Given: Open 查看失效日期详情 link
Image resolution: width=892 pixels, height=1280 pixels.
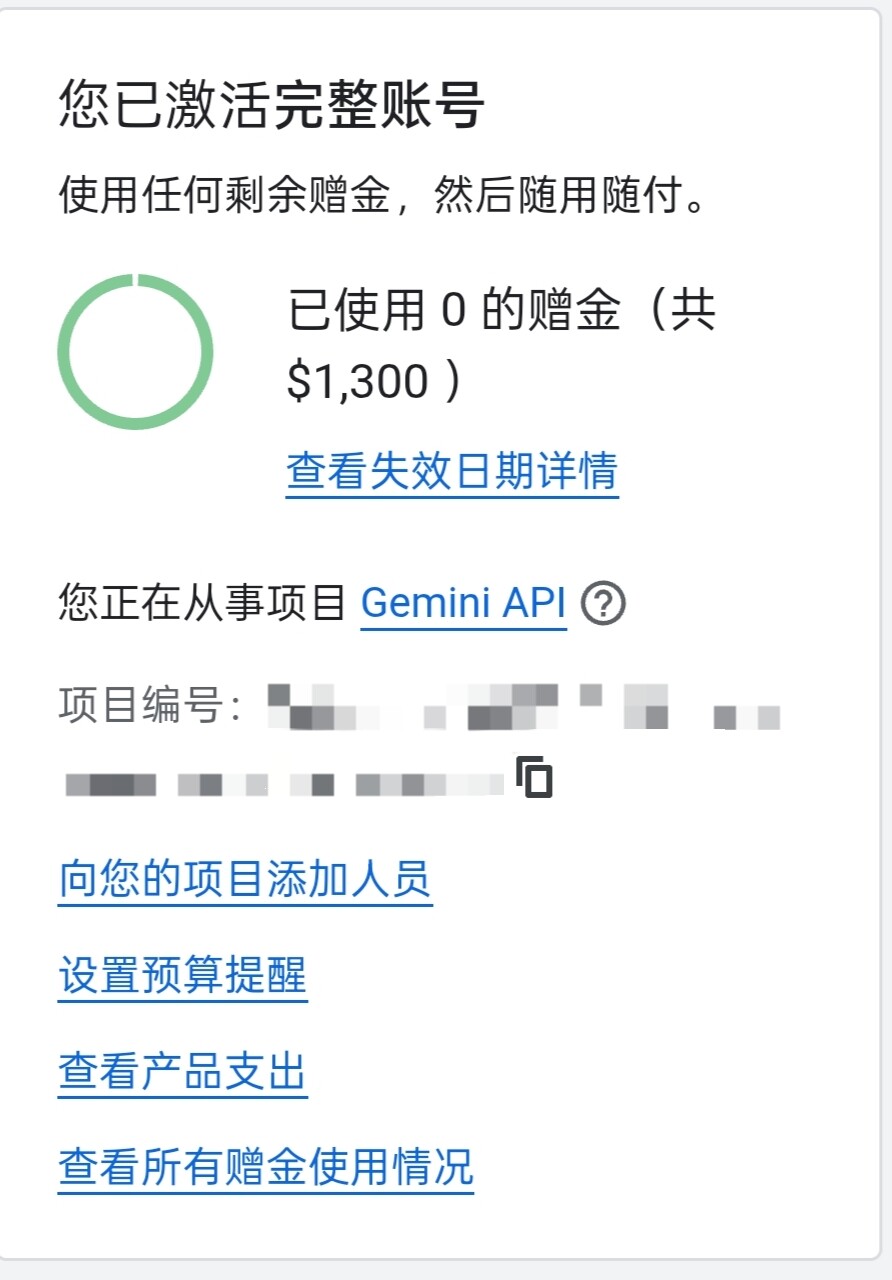Looking at the screenshot, I should coord(452,471).
